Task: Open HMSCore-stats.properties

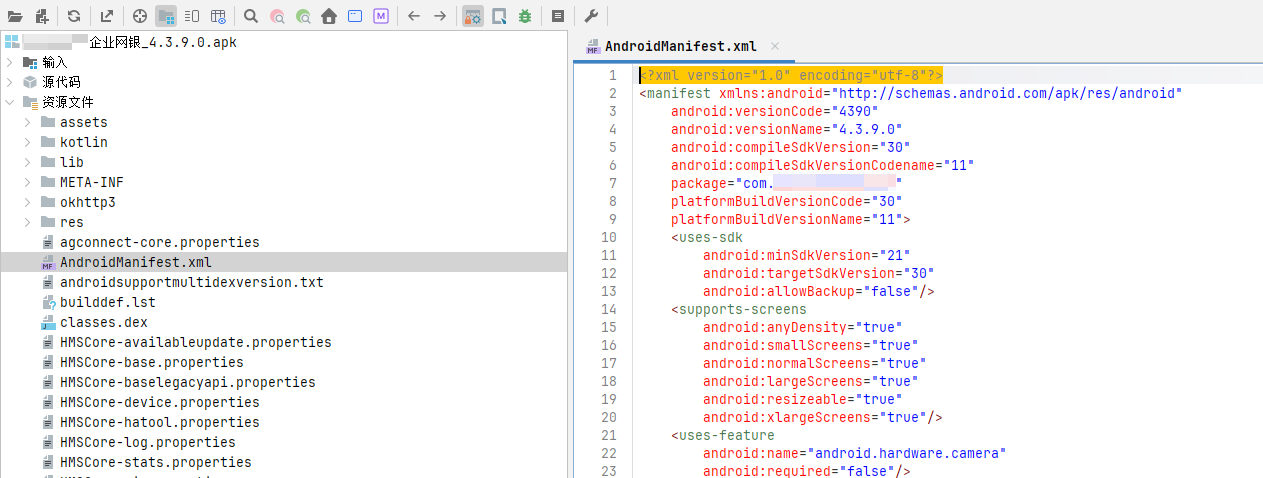Action: pyautogui.click(x=155, y=462)
